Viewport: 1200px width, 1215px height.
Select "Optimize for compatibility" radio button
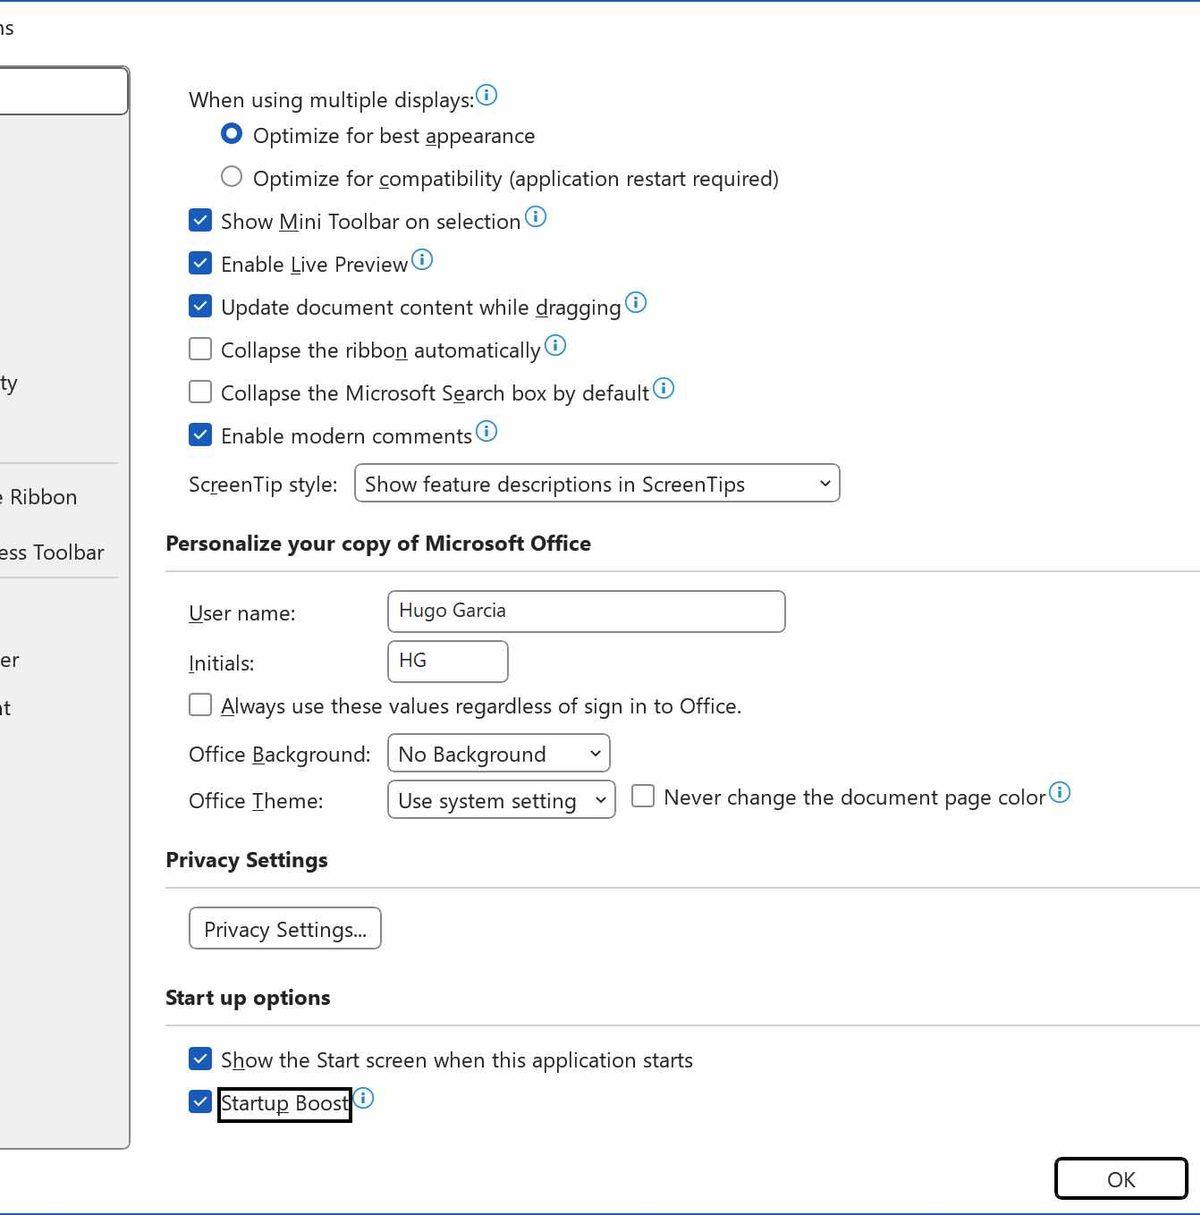(x=231, y=176)
